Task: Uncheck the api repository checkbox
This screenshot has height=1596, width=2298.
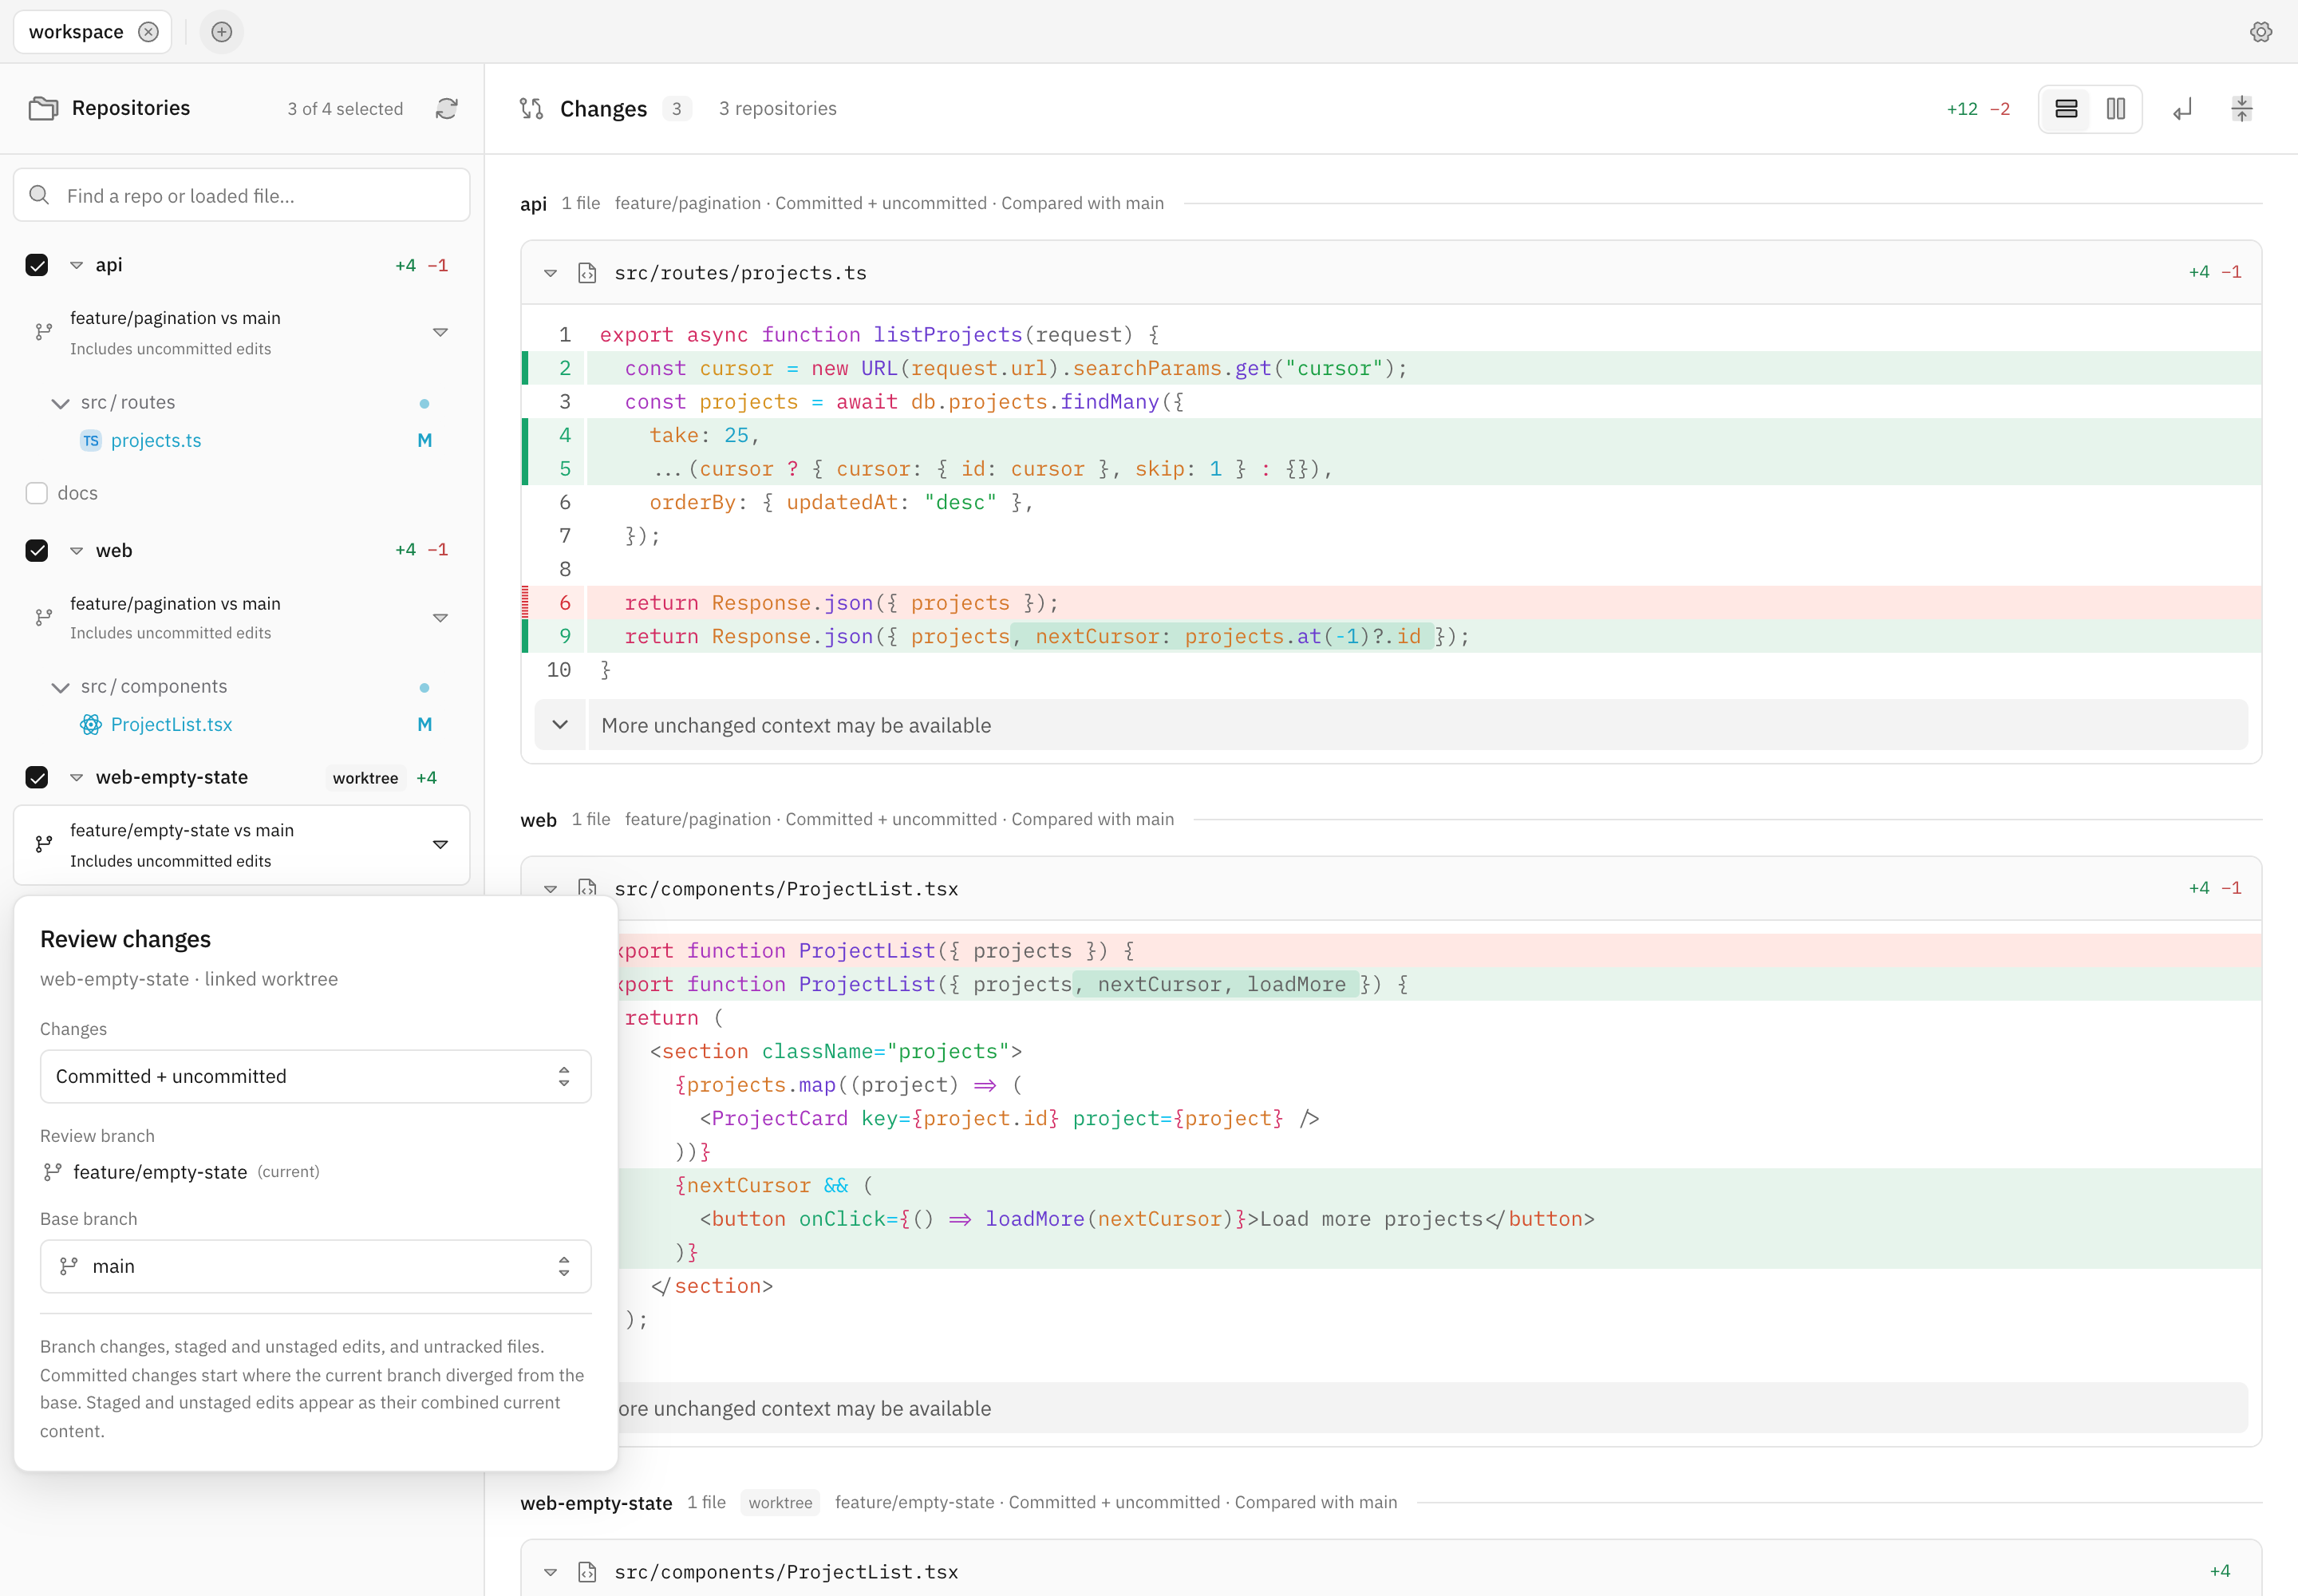Action: pyautogui.click(x=37, y=265)
